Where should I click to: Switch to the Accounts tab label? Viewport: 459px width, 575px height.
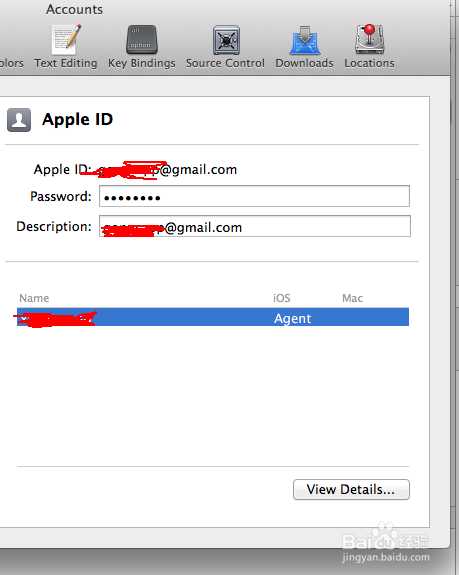point(74,10)
